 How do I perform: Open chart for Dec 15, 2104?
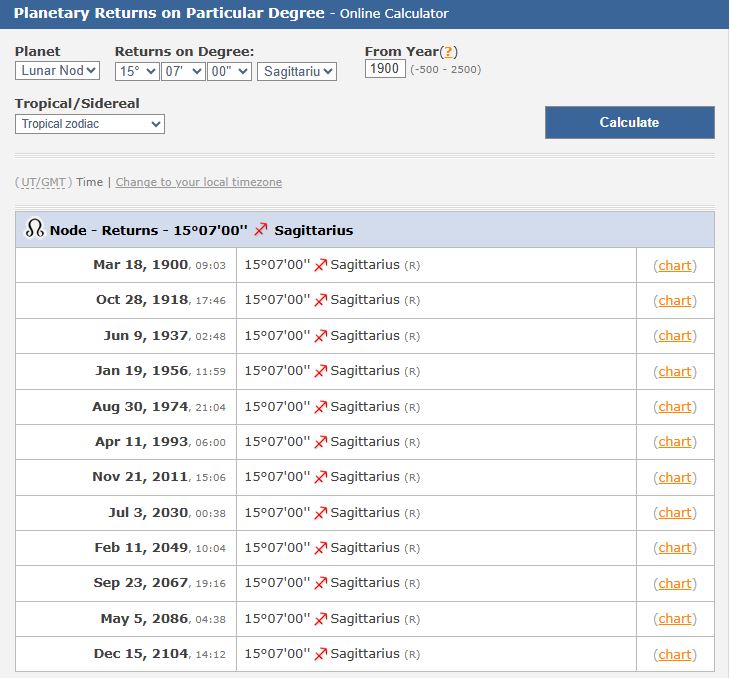tap(675, 654)
